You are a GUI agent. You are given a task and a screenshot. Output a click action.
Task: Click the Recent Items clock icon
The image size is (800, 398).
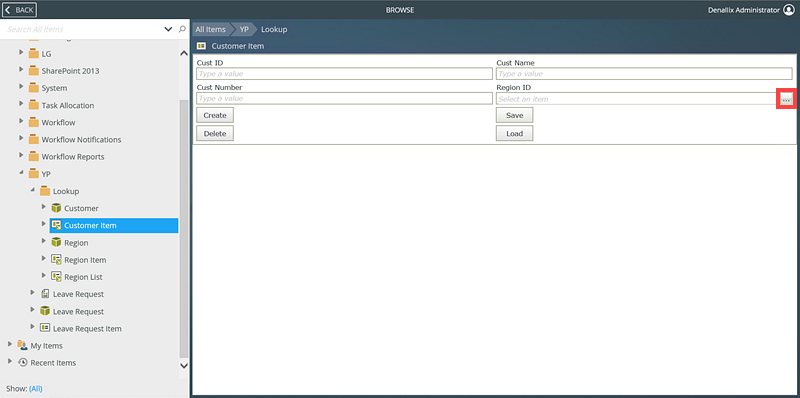22,363
